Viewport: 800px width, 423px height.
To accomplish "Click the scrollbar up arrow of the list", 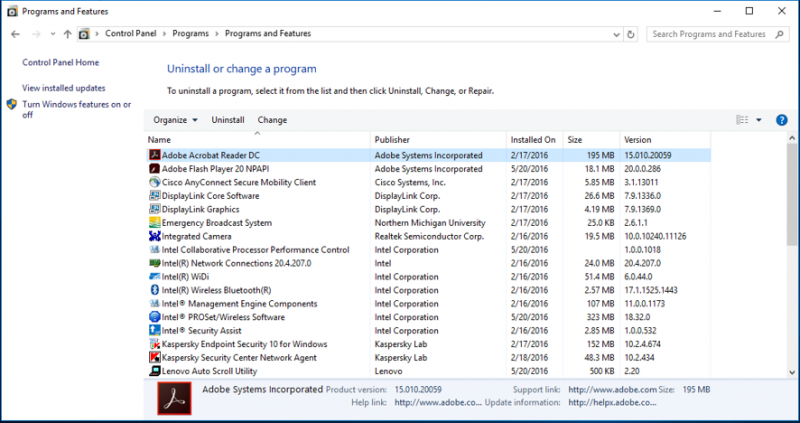I will 792,138.
